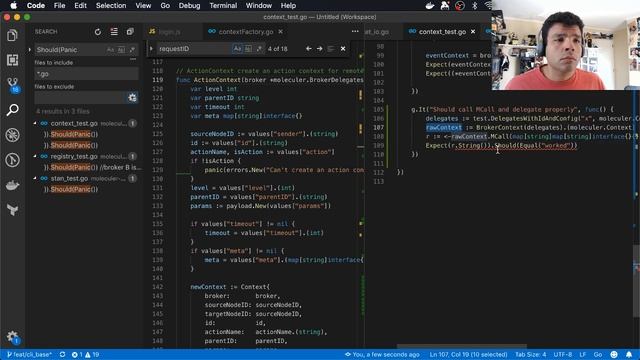640x360 pixels.
Task: Close the find widget
Action: click(343, 49)
